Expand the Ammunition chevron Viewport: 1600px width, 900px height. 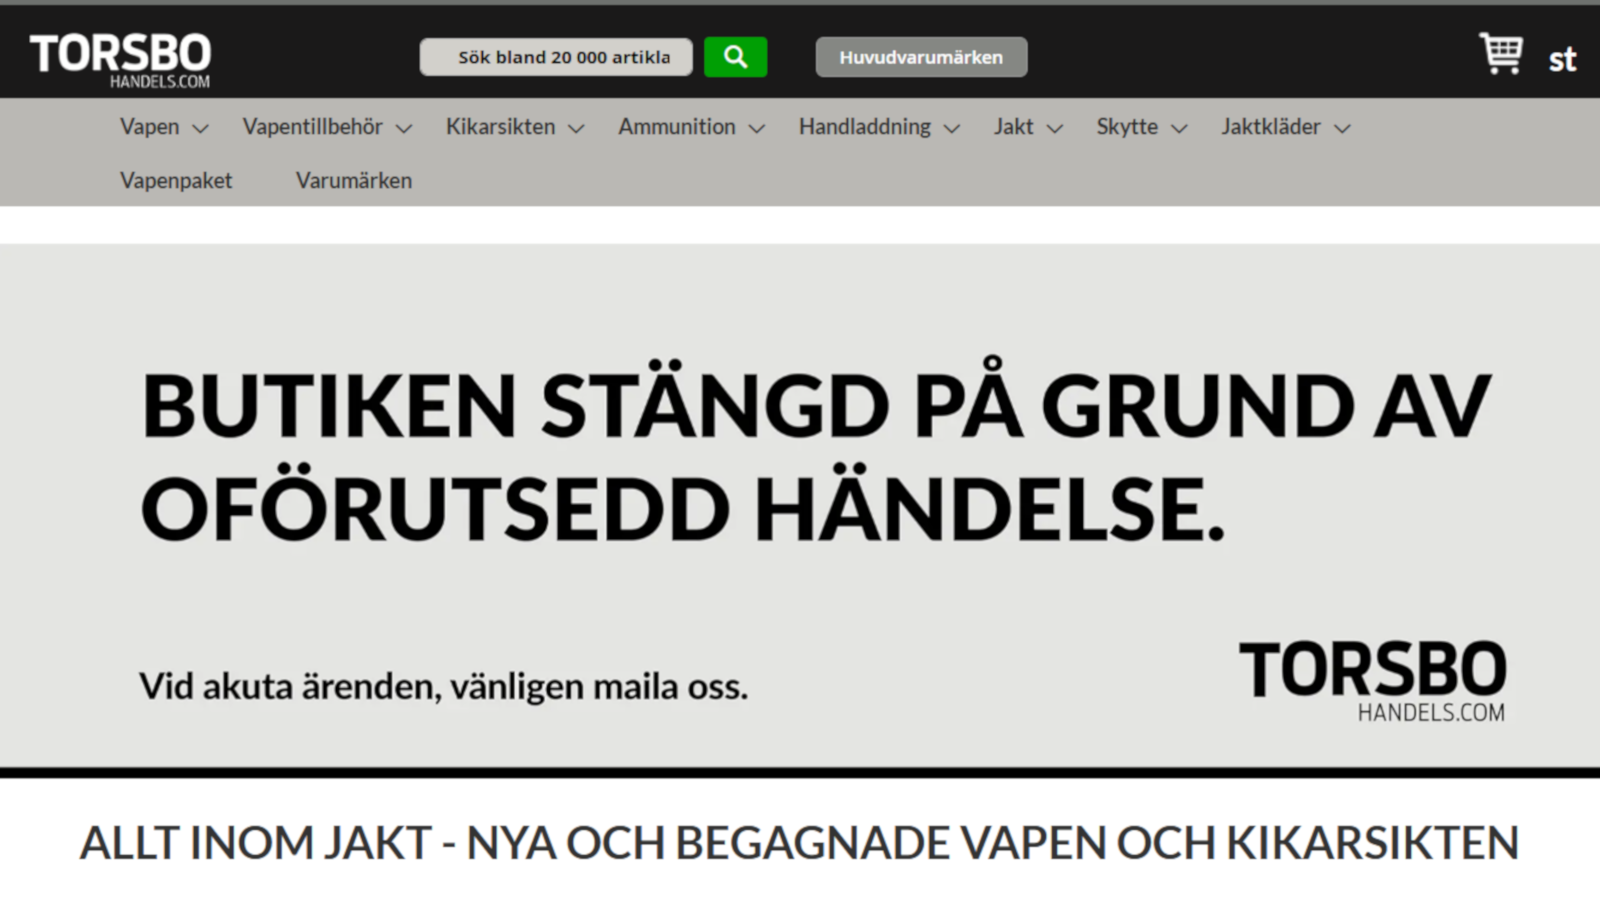[757, 128]
